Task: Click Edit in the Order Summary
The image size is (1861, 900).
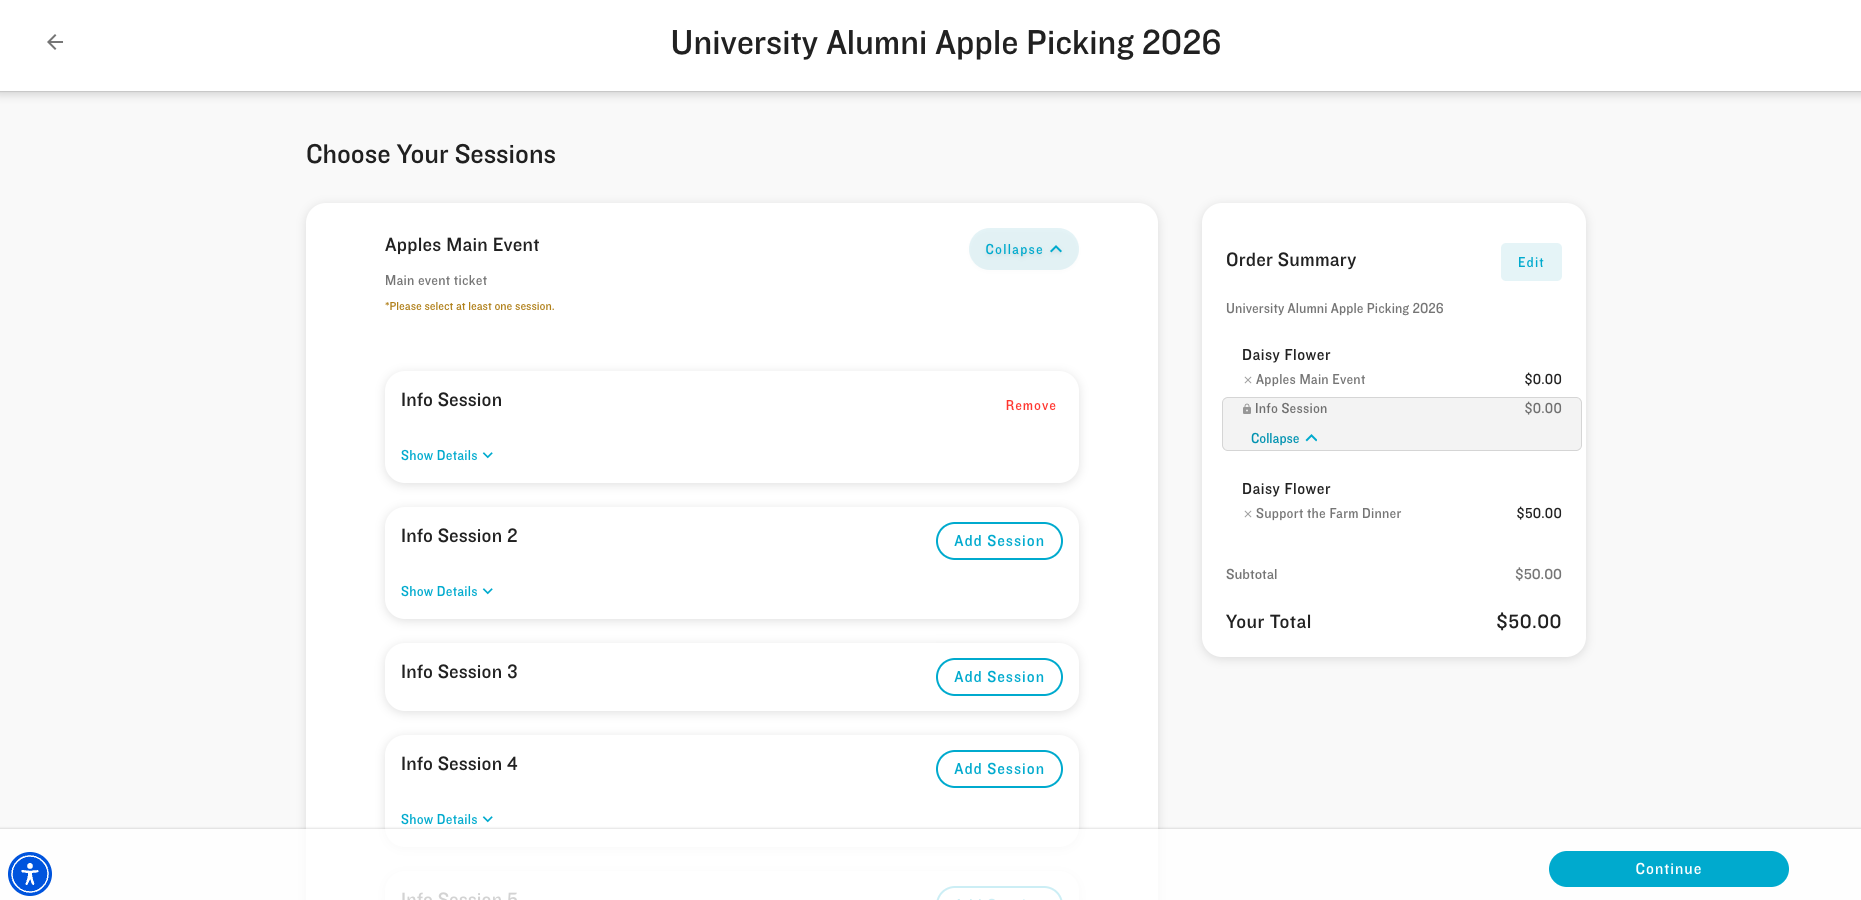Action: point(1531,262)
